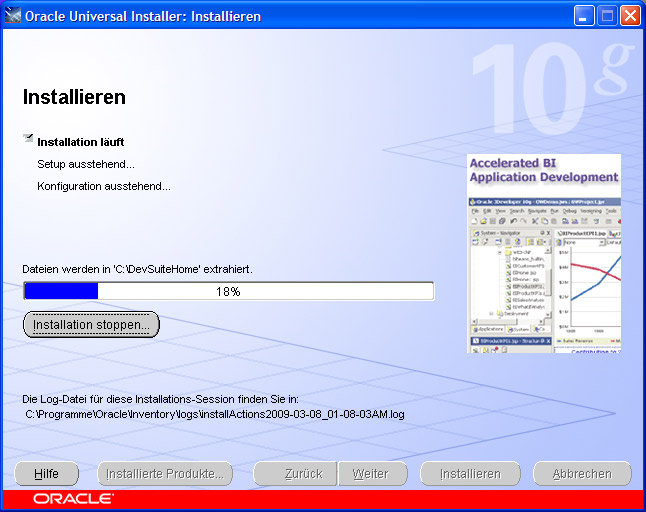Screen dimensions: 646x512
Task: Click the Installieren button
Action: pyautogui.click(x=470, y=474)
